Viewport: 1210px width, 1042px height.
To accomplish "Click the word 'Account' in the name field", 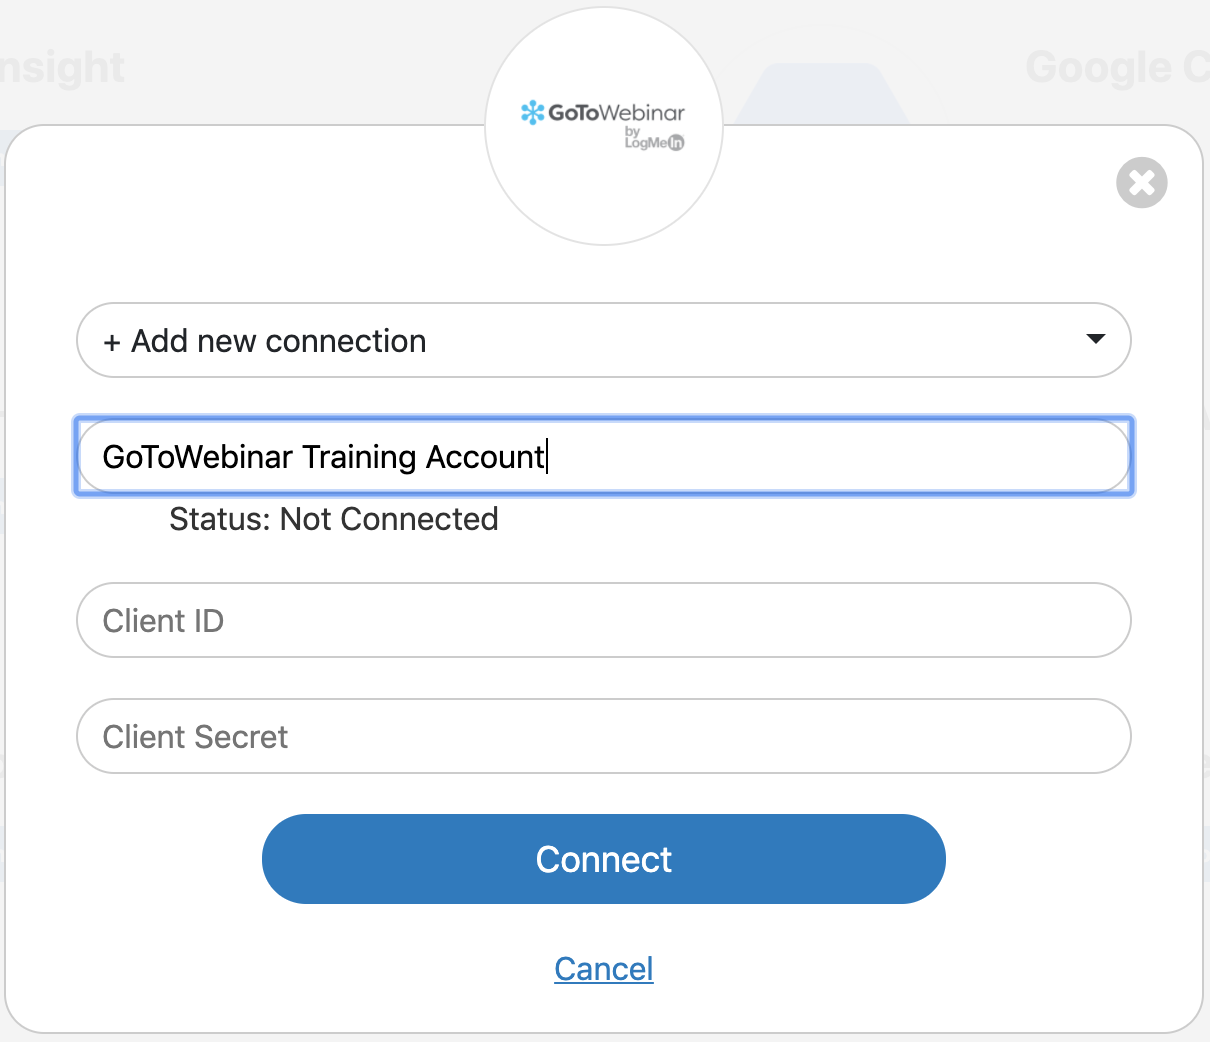I will (x=484, y=457).
